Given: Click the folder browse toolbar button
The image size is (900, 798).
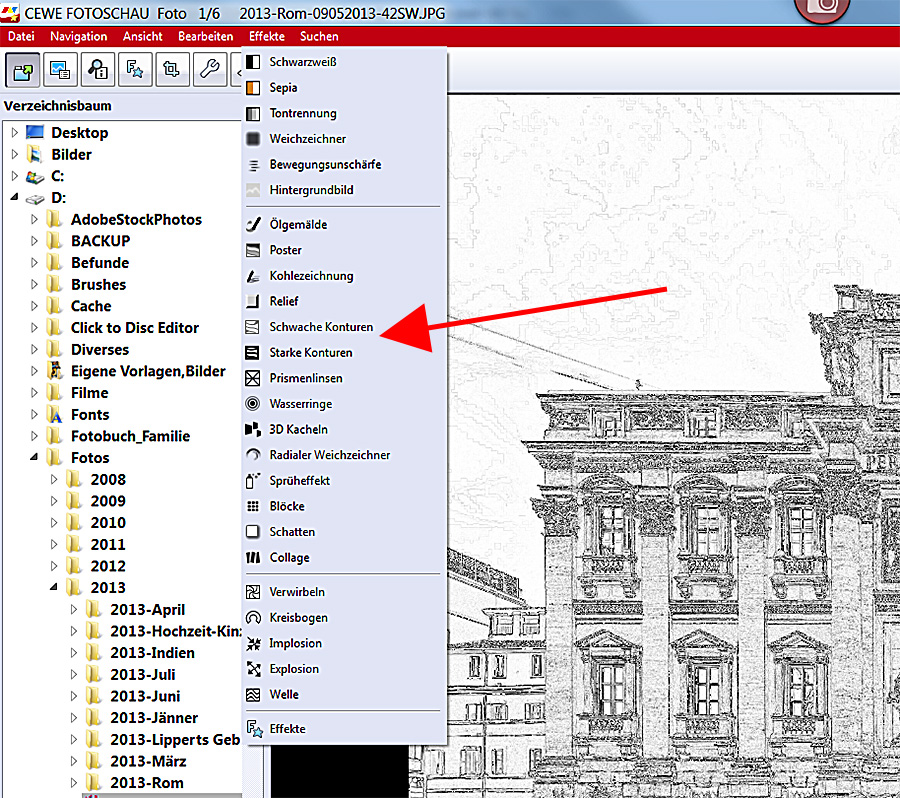Looking at the screenshot, I should [x=23, y=69].
